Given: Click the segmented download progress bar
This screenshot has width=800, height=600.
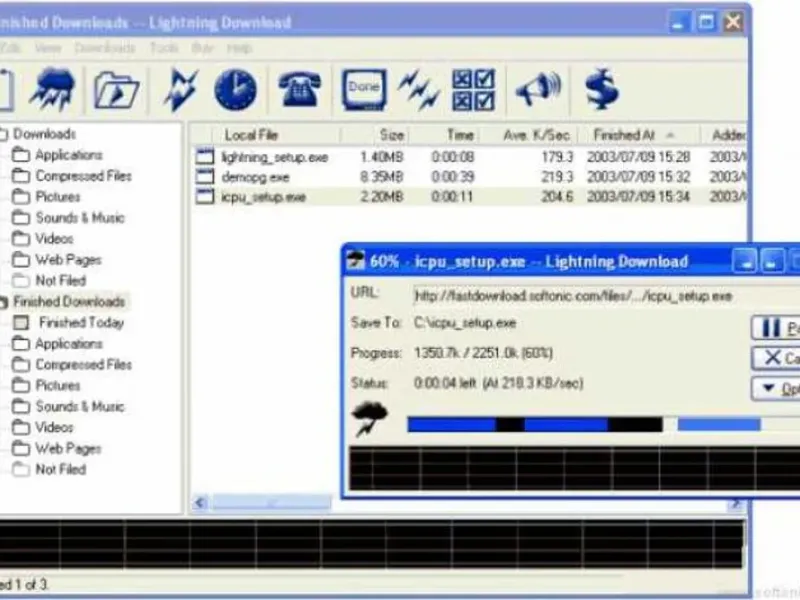Looking at the screenshot, I should [603, 424].
